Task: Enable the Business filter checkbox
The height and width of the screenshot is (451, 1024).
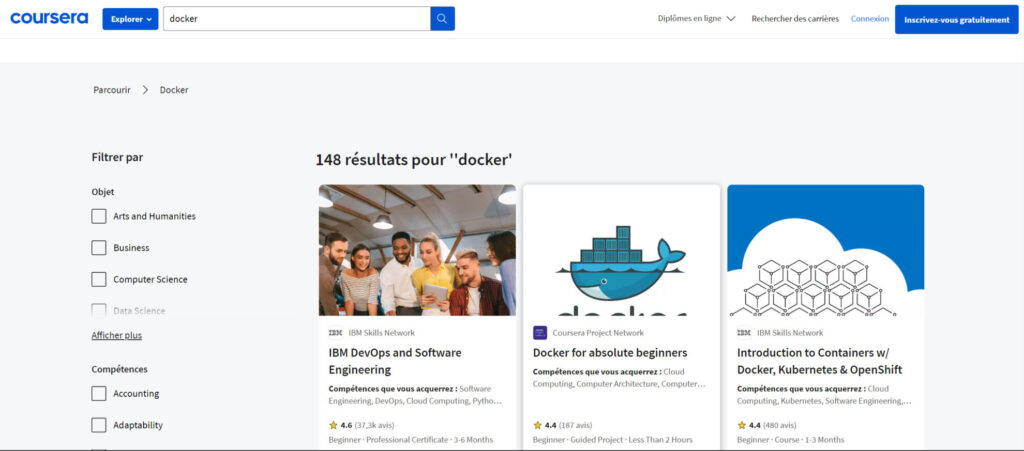Action: click(99, 248)
